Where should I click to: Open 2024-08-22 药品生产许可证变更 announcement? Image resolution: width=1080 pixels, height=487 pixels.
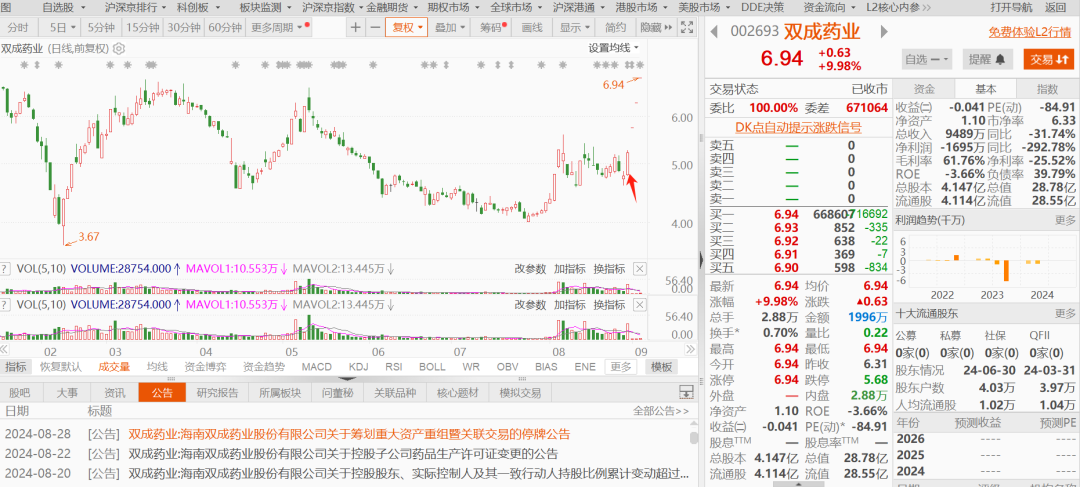343,455
